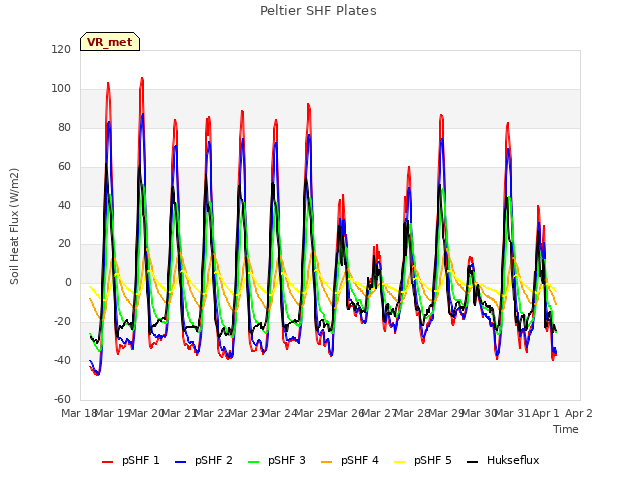Click the Mar 21 x-axis tick label
The width and height of the screenshot is (640, 480).
click(179, 413)
